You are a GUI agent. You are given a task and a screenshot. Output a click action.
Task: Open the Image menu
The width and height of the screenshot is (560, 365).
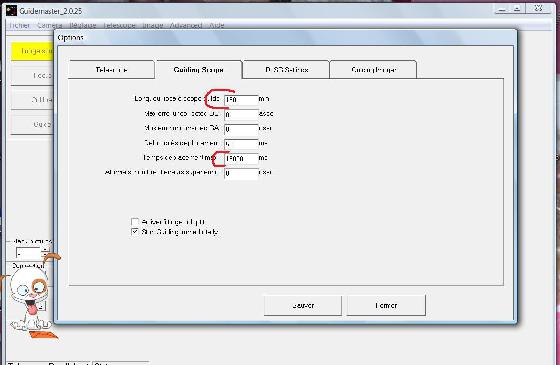[153, 25]
